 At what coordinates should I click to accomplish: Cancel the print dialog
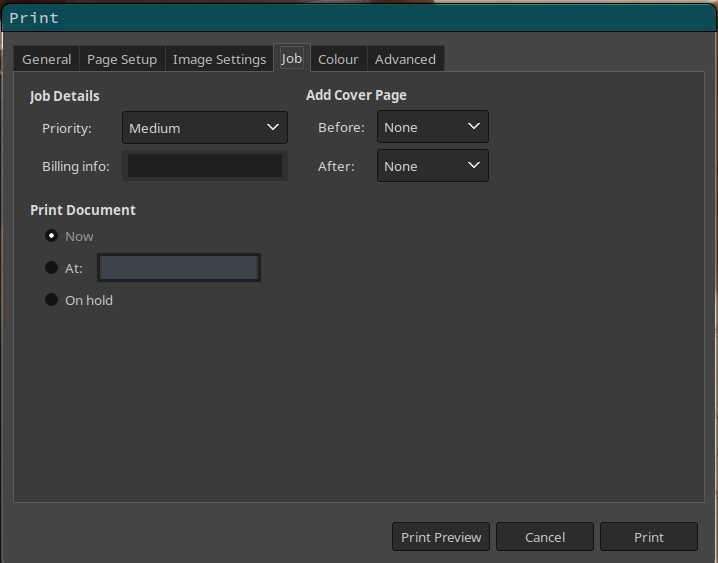click(545, 537)
